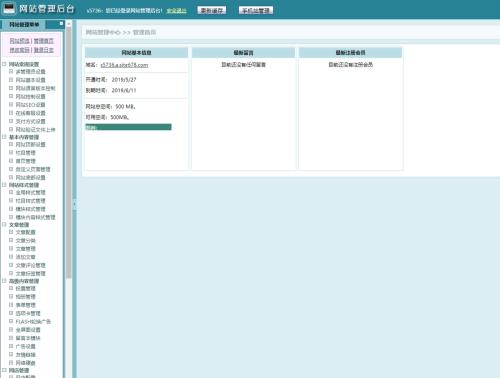Open 网络硬盘 in sidebar
500x378 pixels.
25,363
